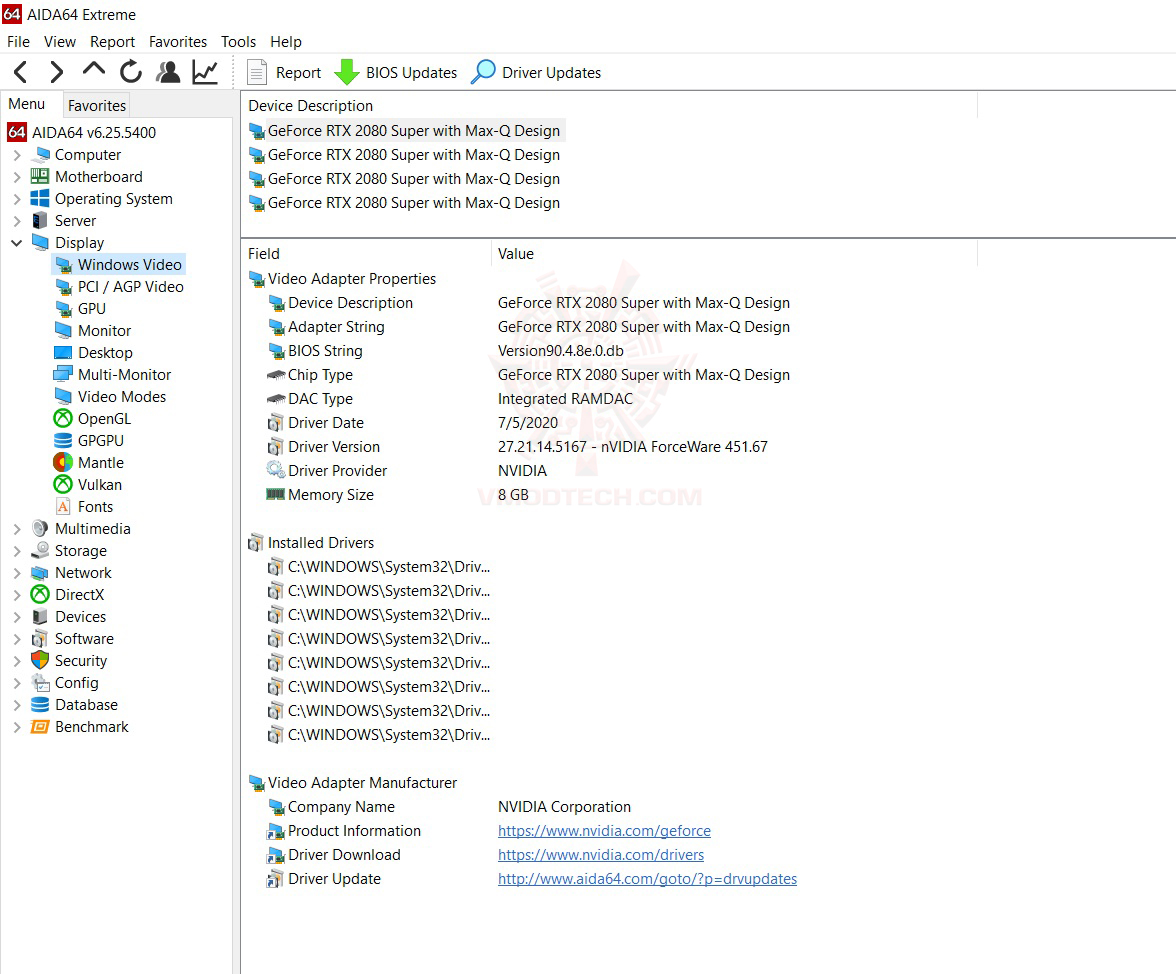This screenshot has height=974, width=1176.
Task: Open the Help menu
Action: (286, 42)
